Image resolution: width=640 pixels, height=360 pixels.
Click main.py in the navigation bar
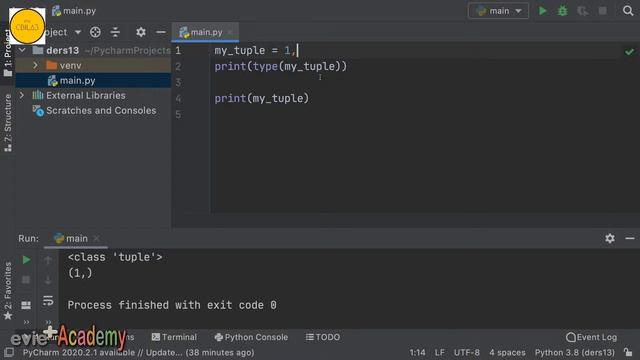74,11
